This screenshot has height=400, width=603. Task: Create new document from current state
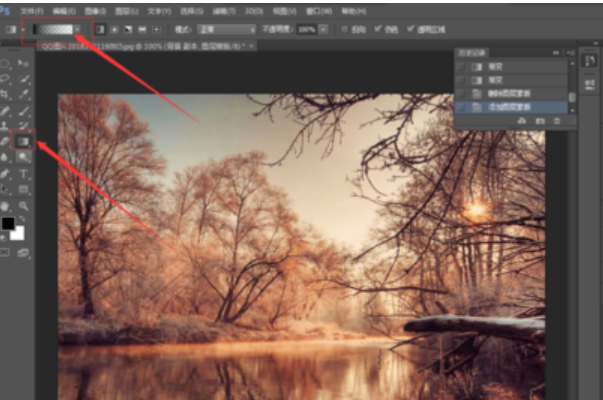522,121
